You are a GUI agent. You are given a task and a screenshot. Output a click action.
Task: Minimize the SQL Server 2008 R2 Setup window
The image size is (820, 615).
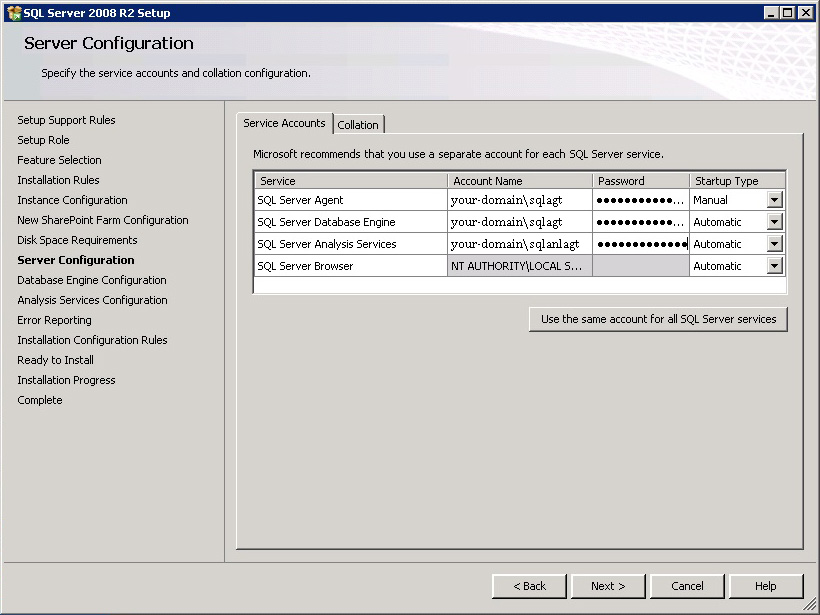click(771, 13)
